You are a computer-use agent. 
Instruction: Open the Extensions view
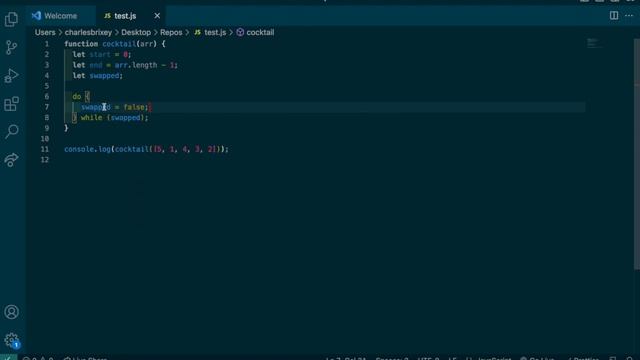(11, 104)
